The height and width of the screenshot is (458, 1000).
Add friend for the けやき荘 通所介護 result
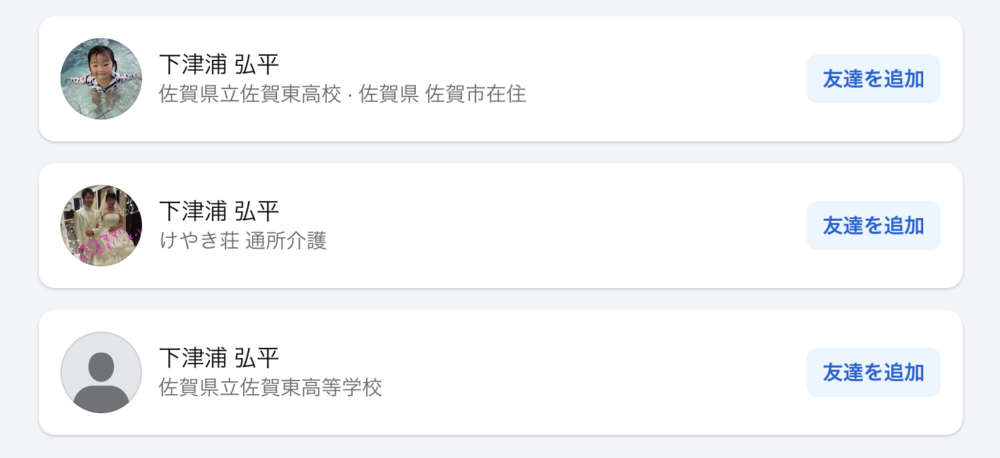pyautogui.click(x=873, y=226)
